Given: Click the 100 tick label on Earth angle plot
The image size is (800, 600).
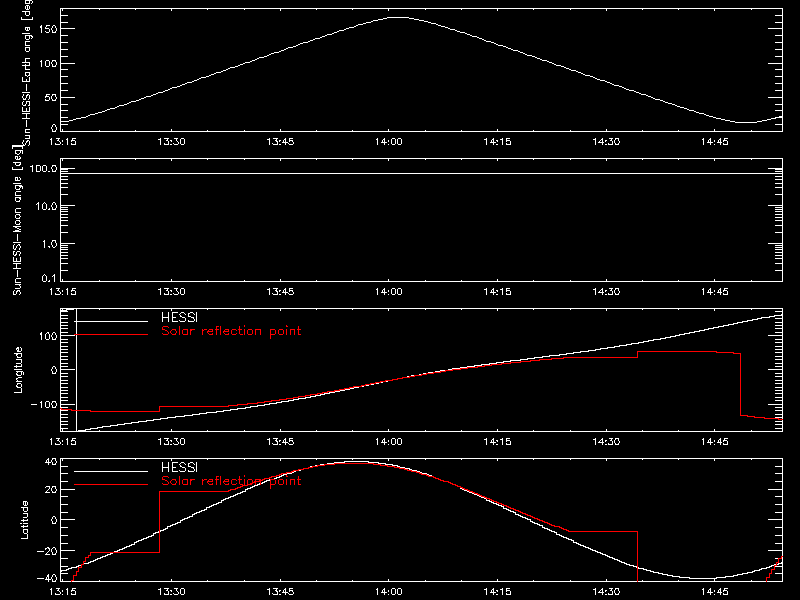Looking at the screenshot, I should (48, 64).
